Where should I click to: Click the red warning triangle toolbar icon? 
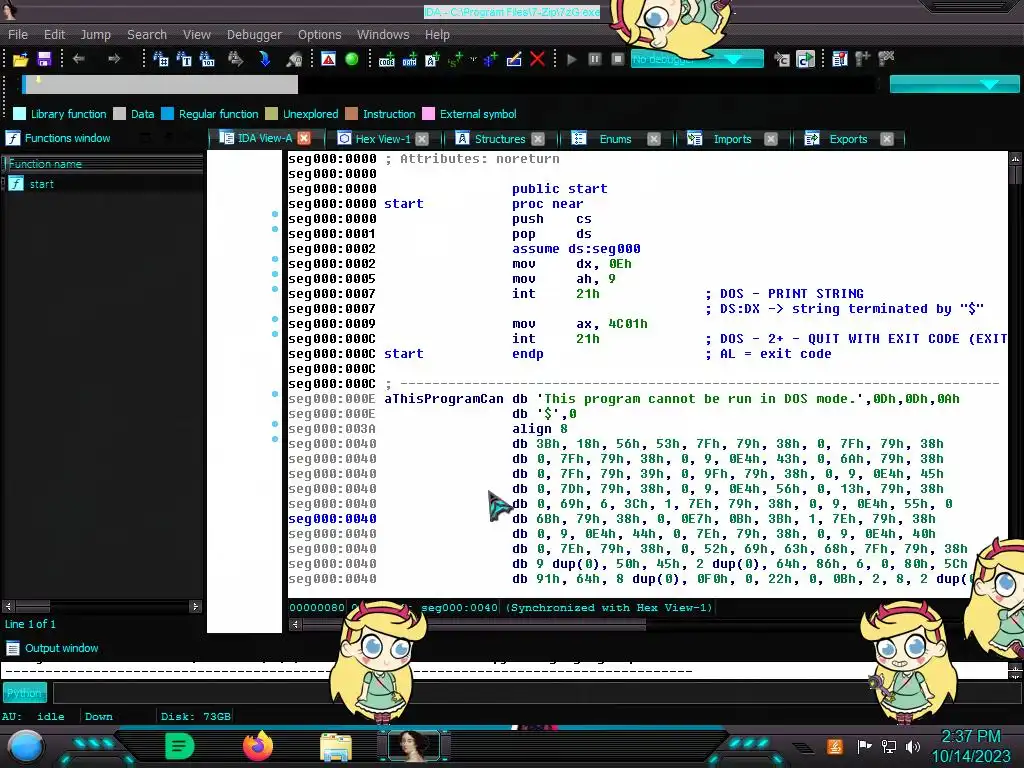point(328,59)
